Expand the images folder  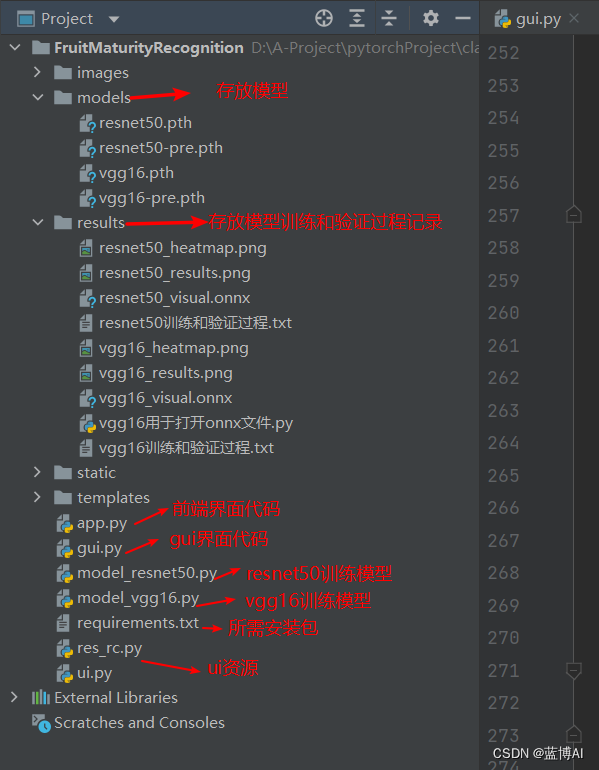(37, 72)
